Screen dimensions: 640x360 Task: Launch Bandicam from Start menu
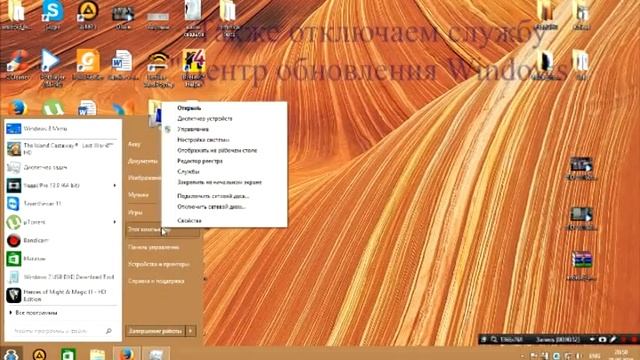(62, 240)
